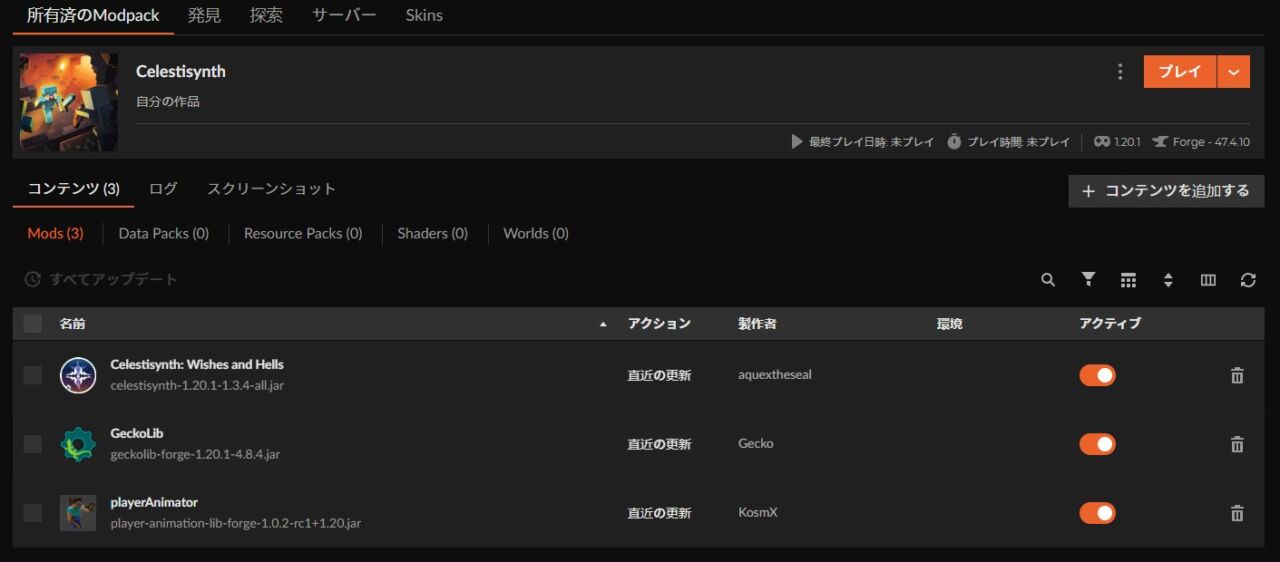Click the コンテンツを追加する button
The image size is (1280, 562).
[1166, 191]
